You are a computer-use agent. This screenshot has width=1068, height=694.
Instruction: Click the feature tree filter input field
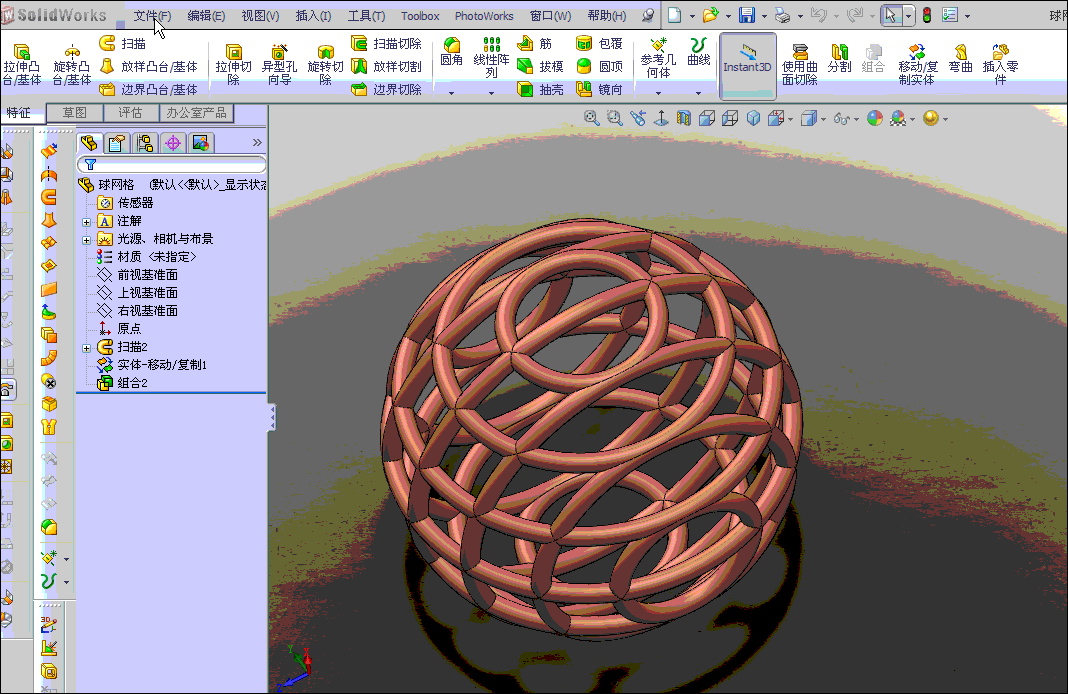click(172, 164)
